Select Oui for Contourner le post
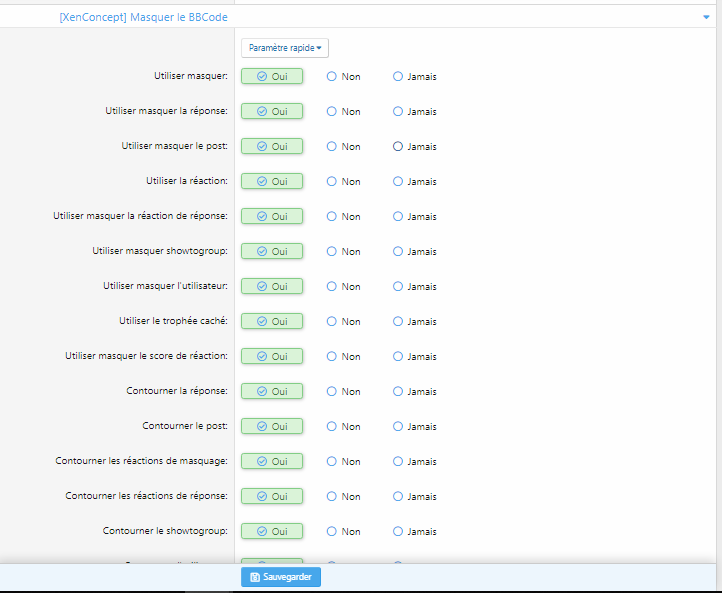The width and height of the screenshot is (722, 593). click(272, 426)
